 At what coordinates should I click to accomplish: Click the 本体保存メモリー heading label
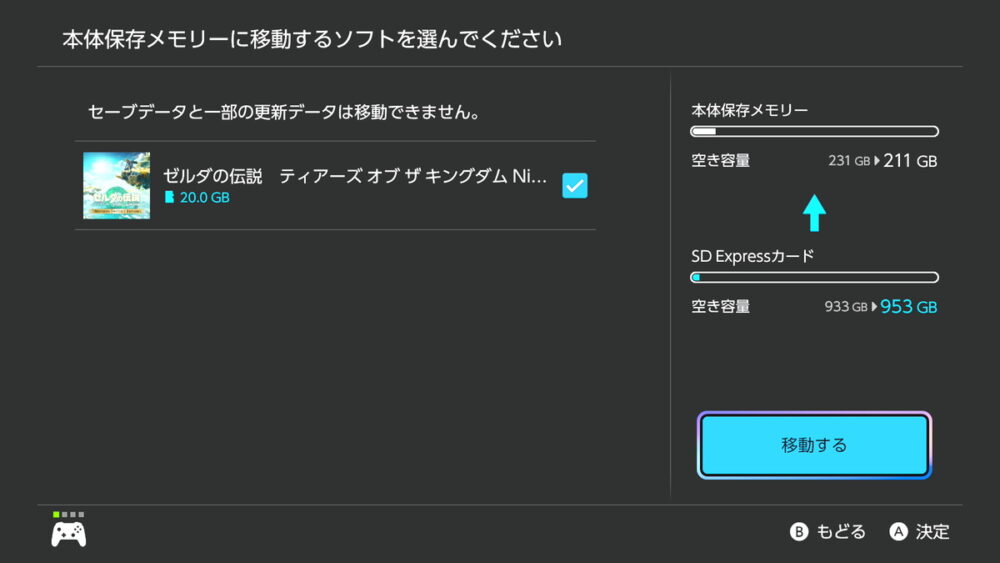coord(749,110)
